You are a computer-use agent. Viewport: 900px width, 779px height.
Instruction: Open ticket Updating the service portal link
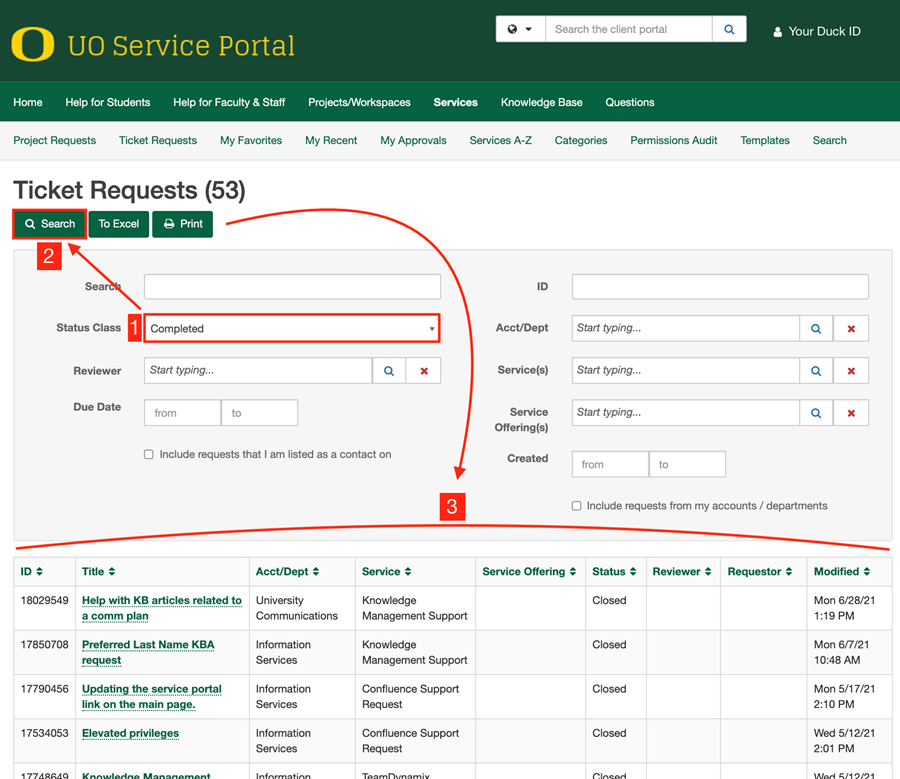pos(152,696)
